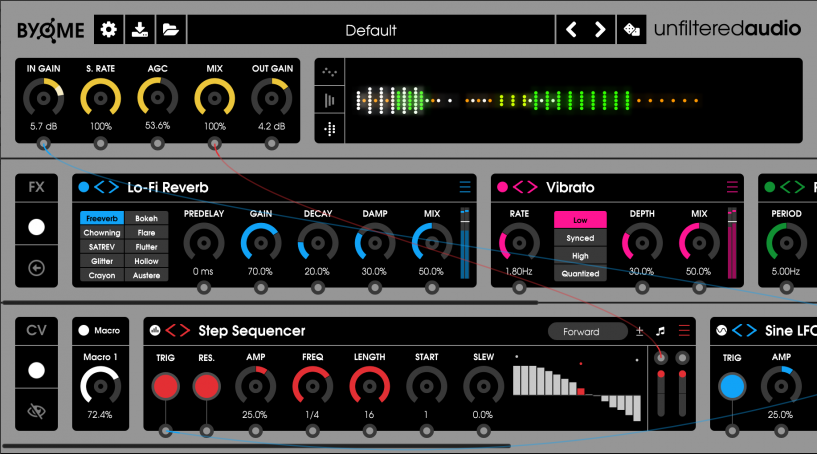
Task: Toggle the Lo-Fi Reverb power dot
Action: [x=84, y=187]
